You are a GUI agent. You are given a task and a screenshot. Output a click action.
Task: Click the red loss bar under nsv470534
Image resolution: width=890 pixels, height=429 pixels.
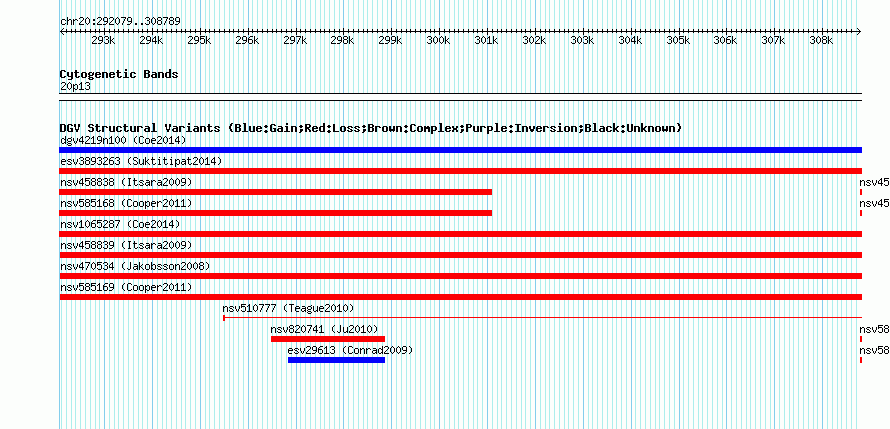[461, 276]
